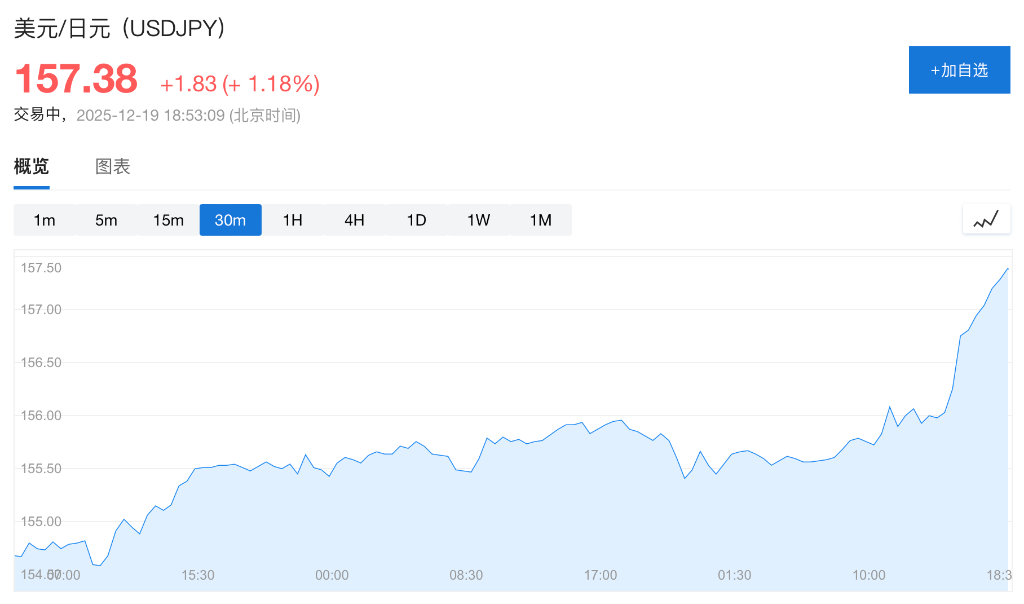
Task: Select the 5m interval
Action: pos(106,220)
